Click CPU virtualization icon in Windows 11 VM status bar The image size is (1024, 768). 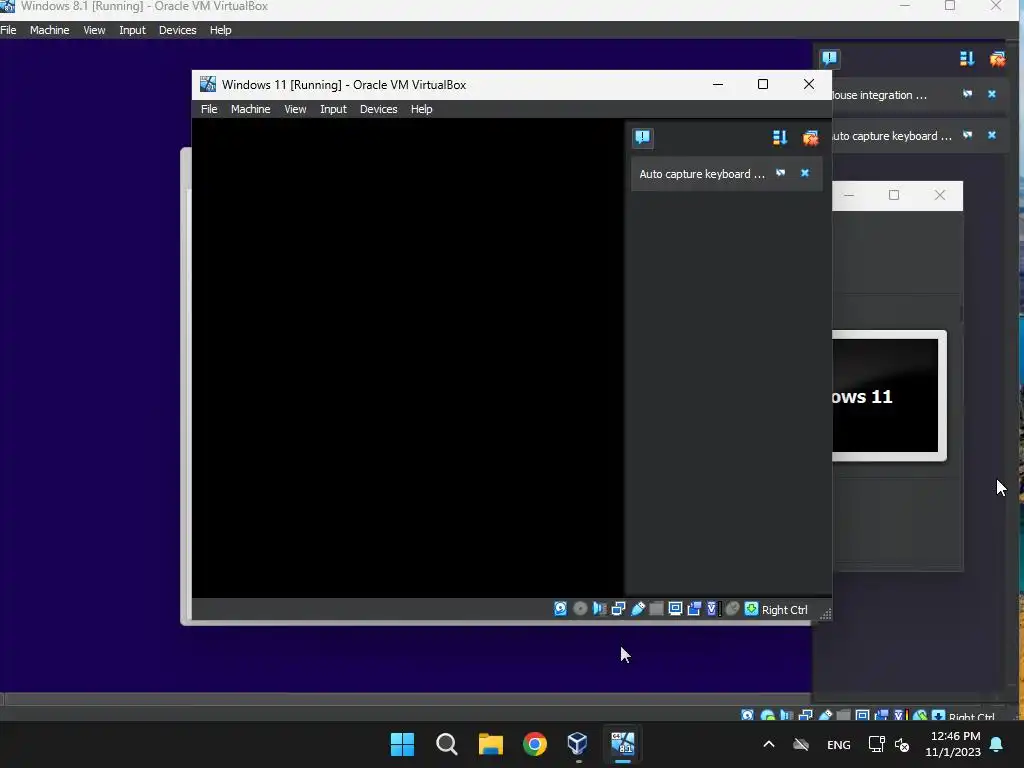[712, 609]
